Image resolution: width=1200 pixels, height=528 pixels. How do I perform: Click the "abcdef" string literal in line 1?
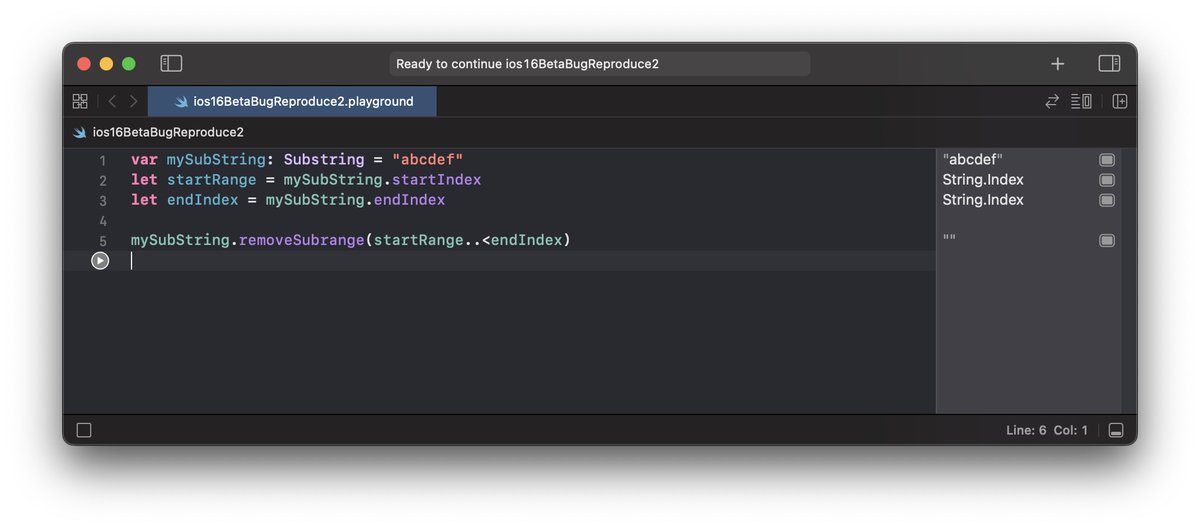[x=427, y=160]
